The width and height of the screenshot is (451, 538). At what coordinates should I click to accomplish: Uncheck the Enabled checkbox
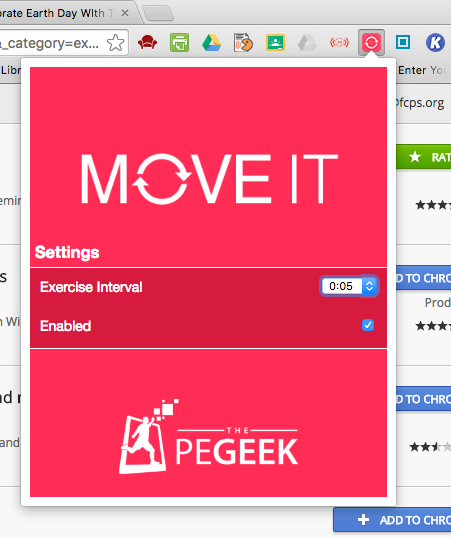tap(368, 325)
